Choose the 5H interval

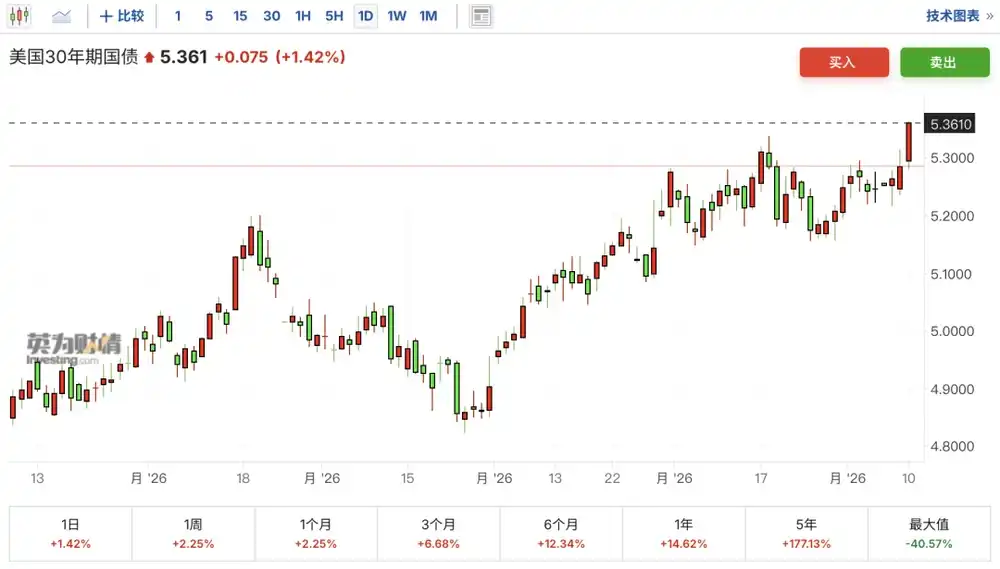(x=334, y=16)
